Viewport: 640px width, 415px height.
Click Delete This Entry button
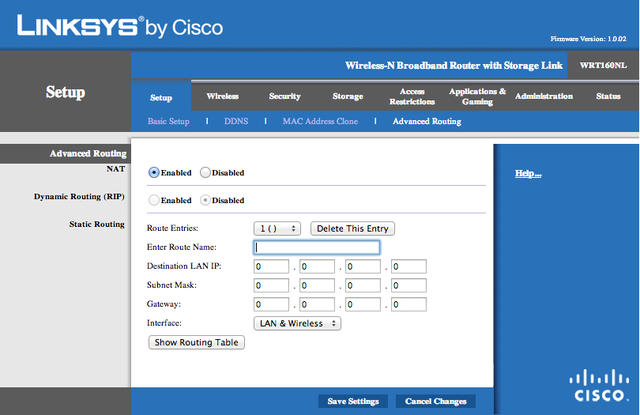pos(353,229)
